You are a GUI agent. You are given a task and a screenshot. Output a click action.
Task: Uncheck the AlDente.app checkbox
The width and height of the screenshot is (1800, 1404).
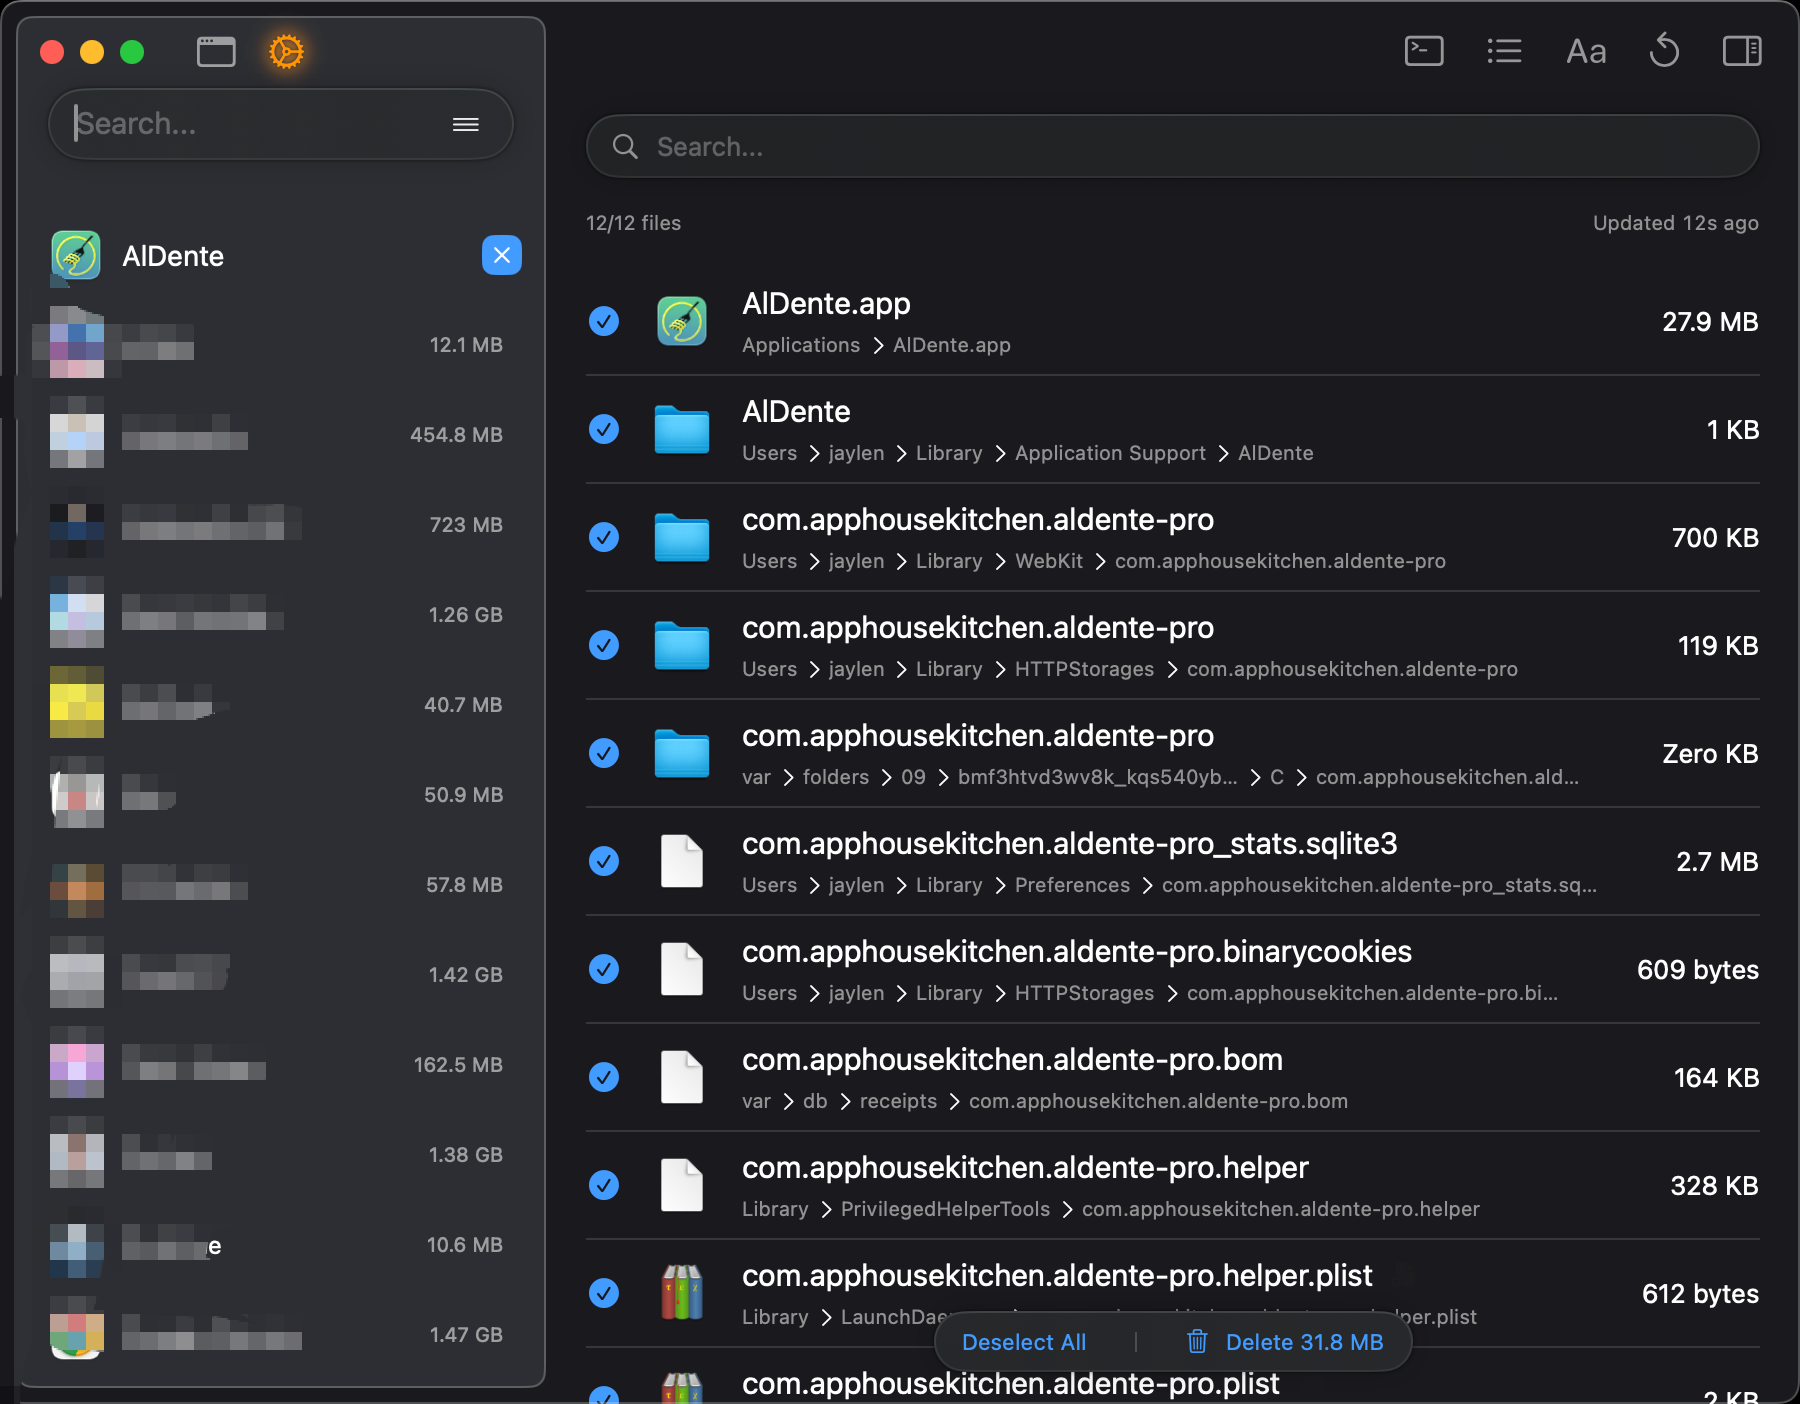tap(604, 321)
